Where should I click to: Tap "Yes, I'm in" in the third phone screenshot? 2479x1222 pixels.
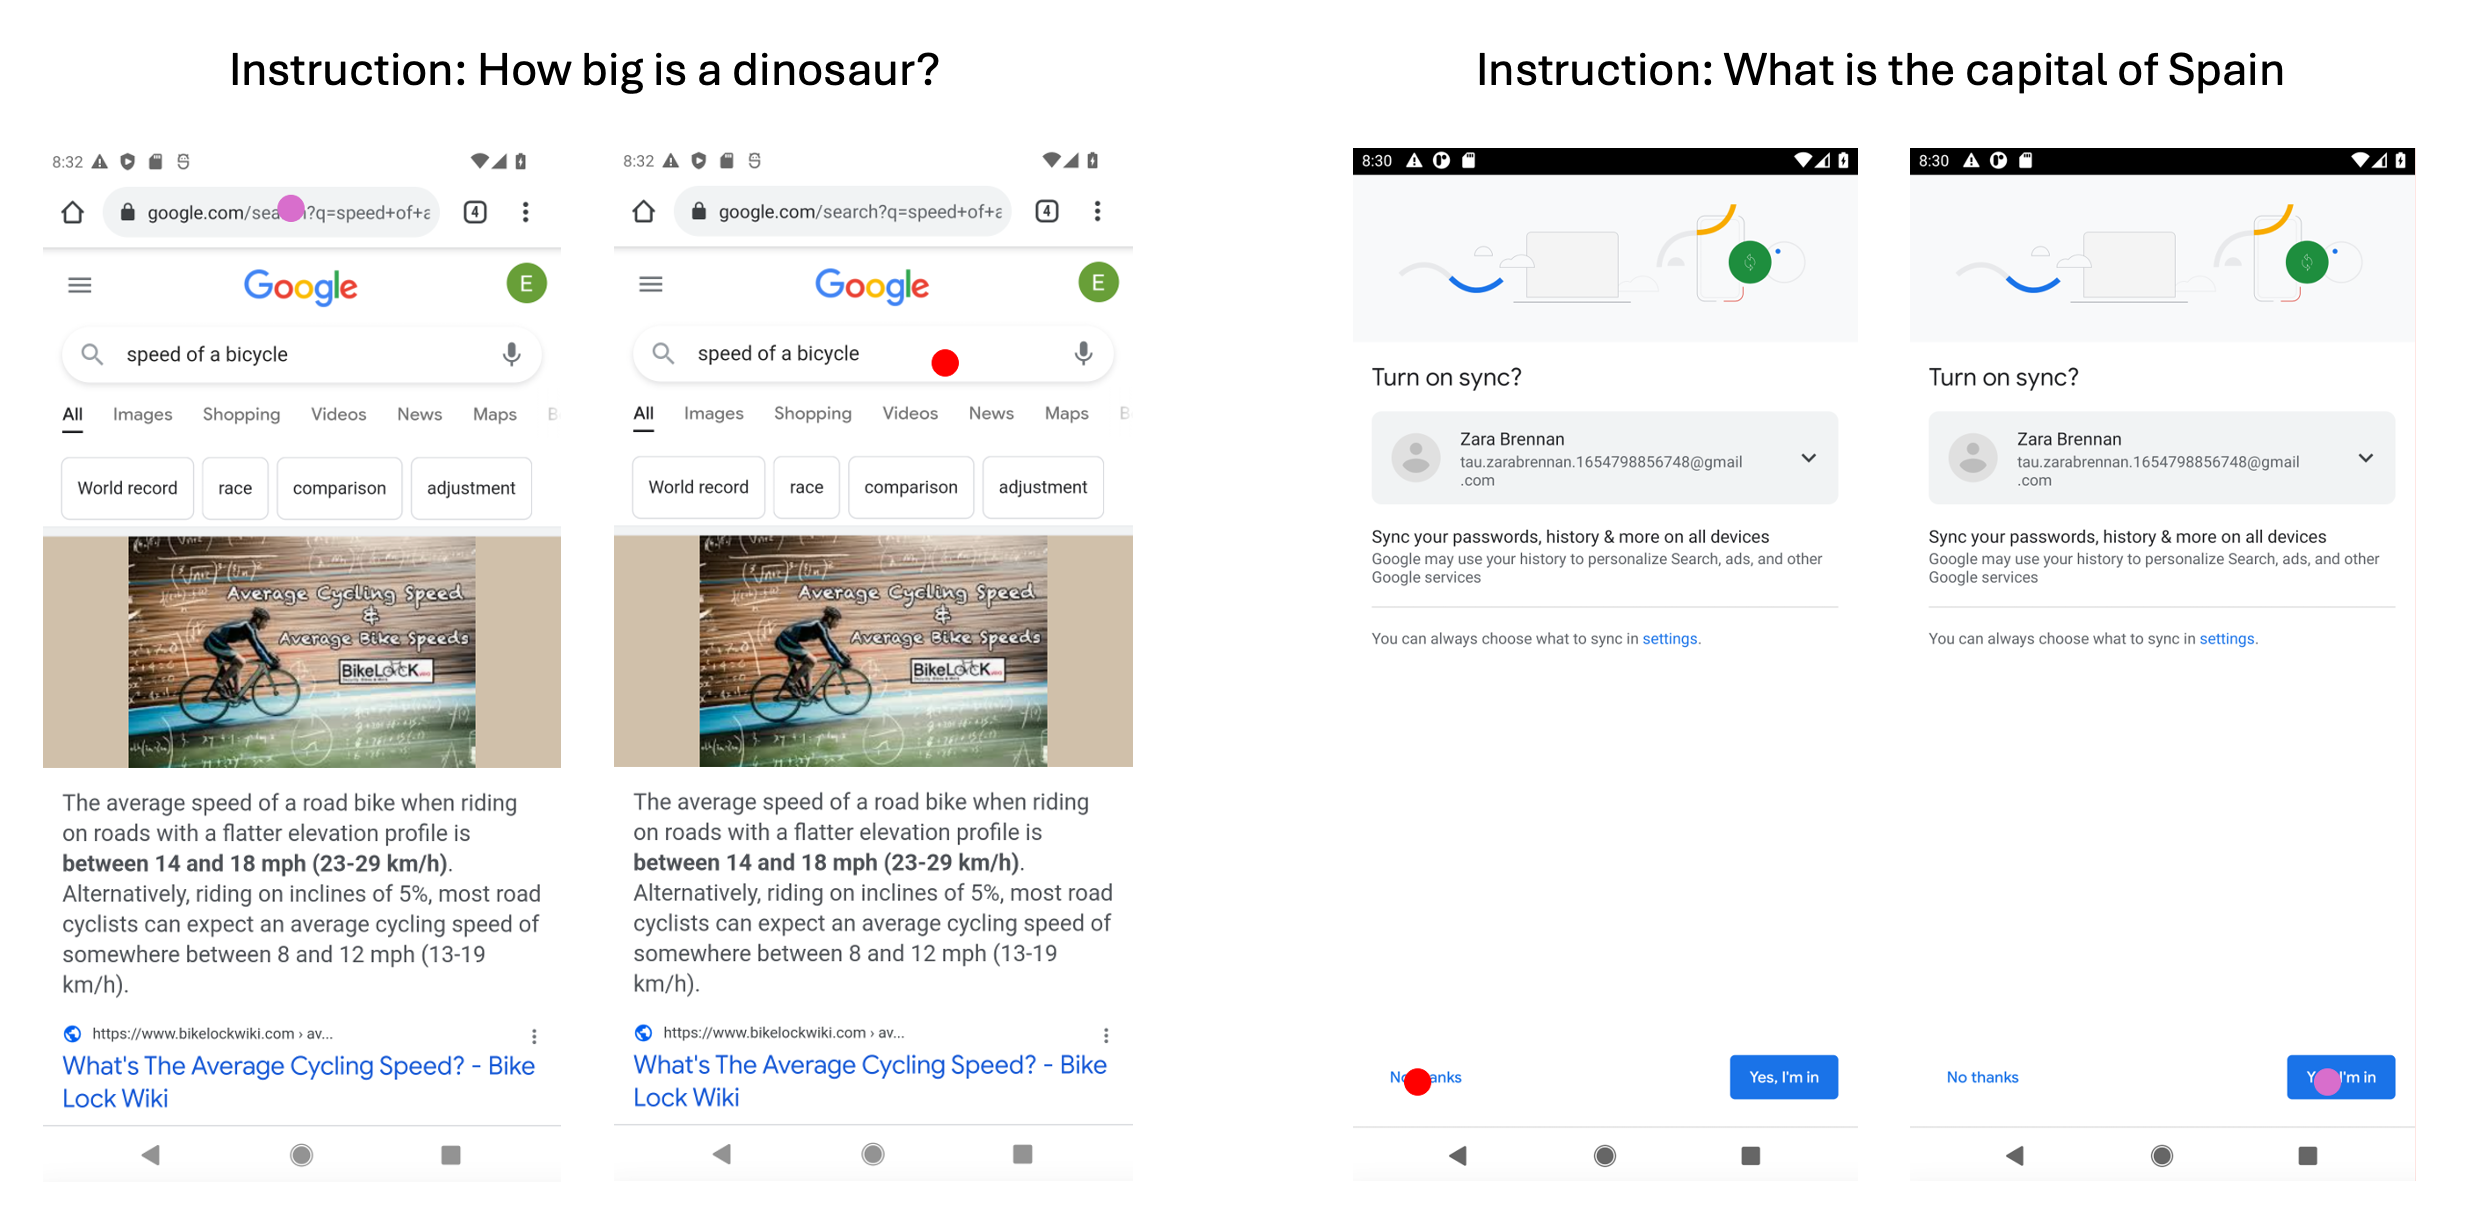pyautogui.click(x=1783, y=1077)
